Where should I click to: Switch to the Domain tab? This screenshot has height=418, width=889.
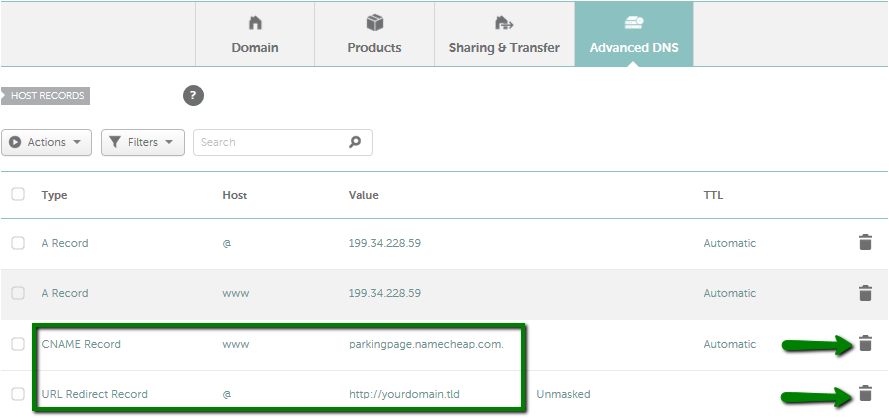[255, 35]
